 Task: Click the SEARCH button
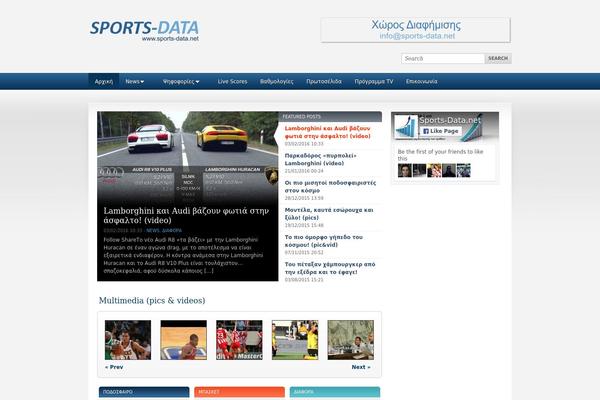(498, 59)
